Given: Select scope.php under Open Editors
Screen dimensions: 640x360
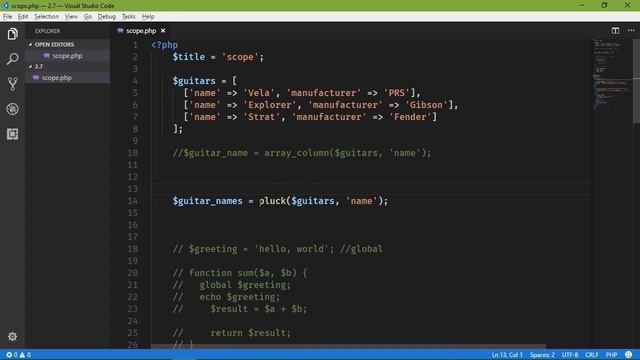Looking at the screenshot, I should coord(68,56).
